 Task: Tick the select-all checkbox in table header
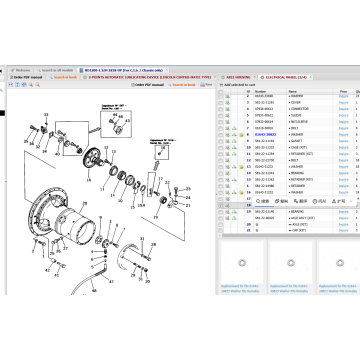pos(221,91)
